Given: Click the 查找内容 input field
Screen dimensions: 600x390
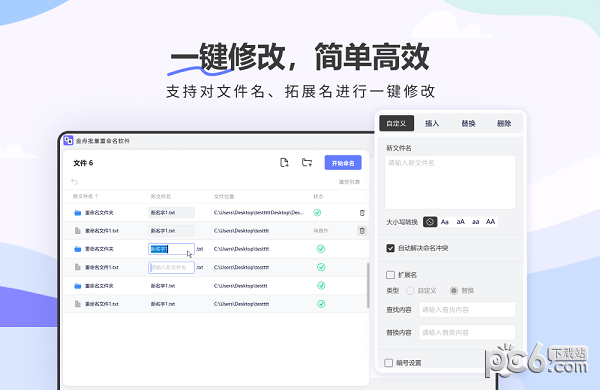Looking at the screenshot, I should [467, 310].
